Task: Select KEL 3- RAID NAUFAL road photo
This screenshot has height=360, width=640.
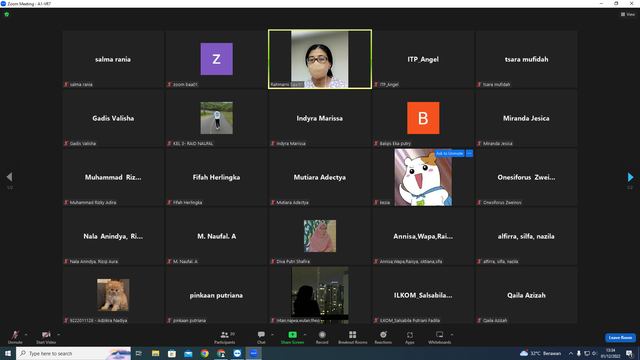Action: tap(217, 118)
